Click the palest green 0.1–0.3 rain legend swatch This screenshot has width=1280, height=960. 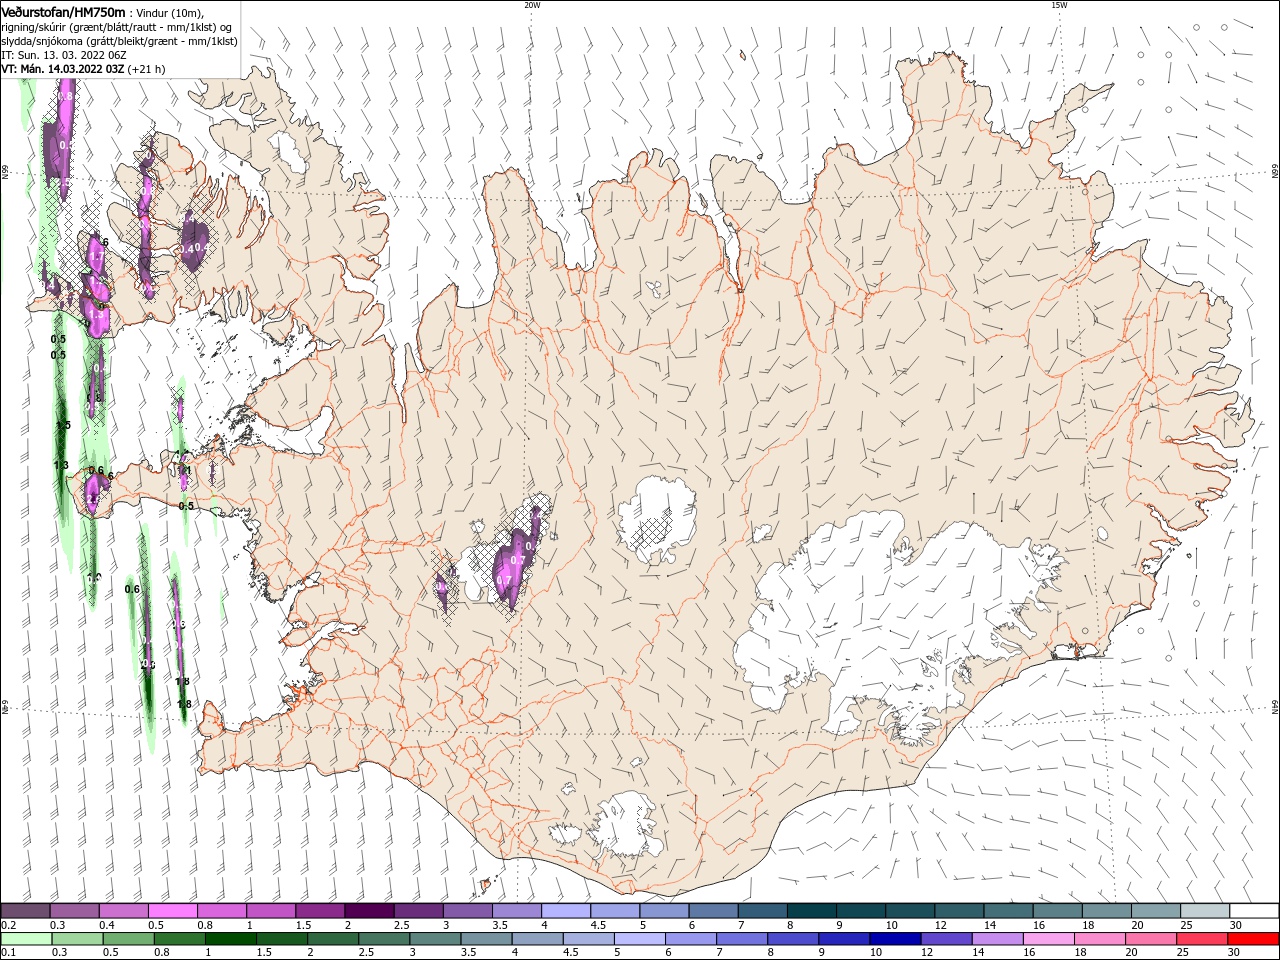25,939
